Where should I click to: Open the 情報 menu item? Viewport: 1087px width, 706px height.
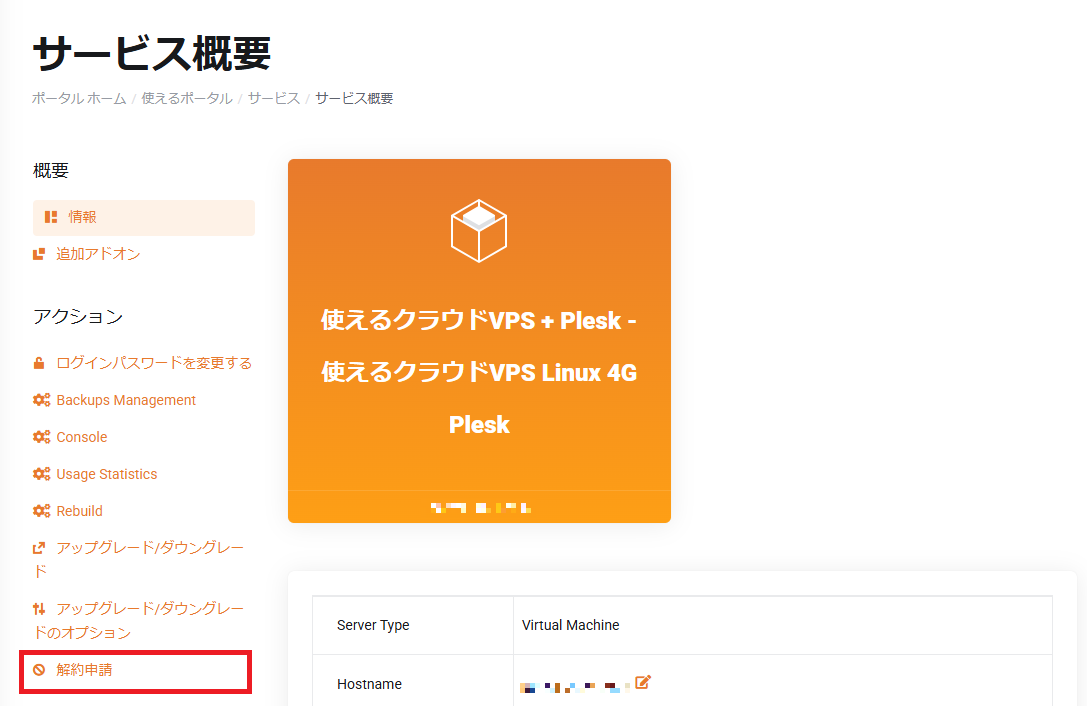point(144,218)
